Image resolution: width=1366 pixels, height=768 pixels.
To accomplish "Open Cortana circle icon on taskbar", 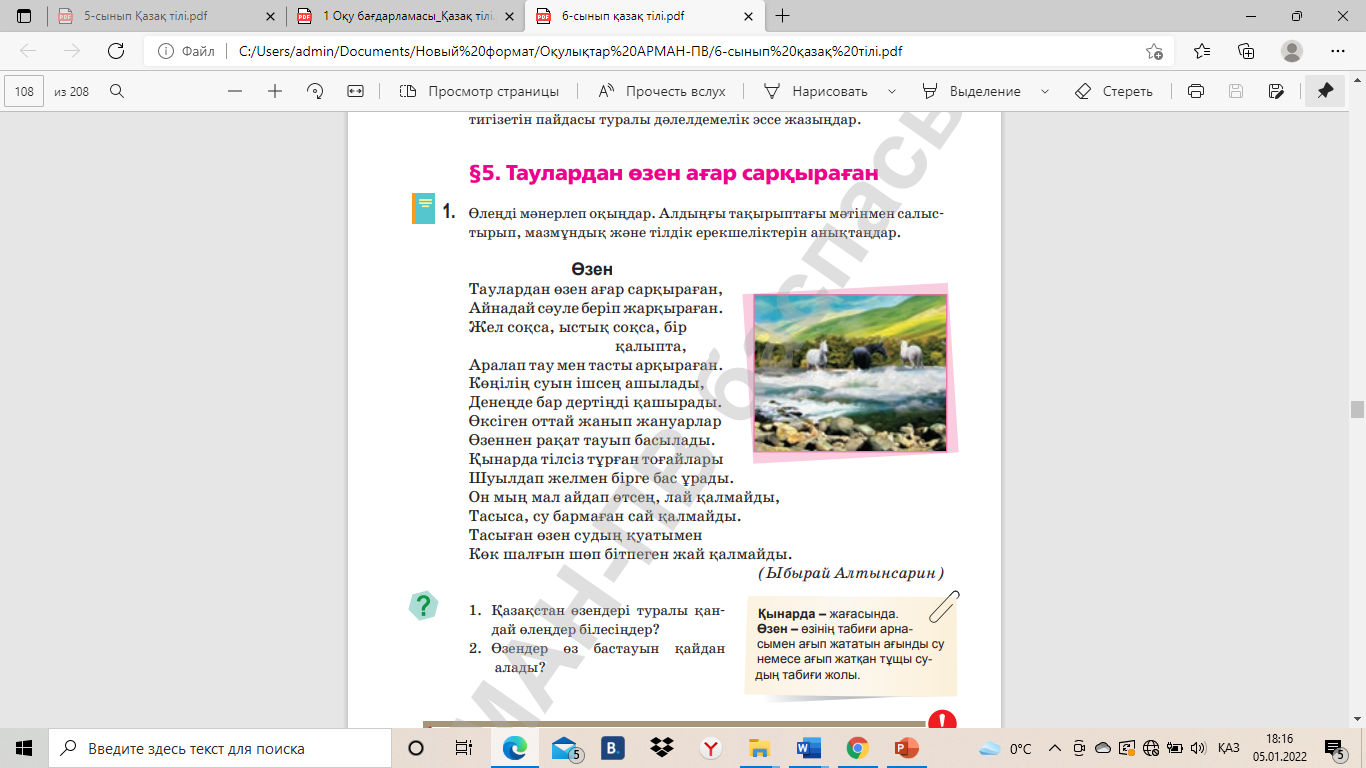I will point(416,748).
